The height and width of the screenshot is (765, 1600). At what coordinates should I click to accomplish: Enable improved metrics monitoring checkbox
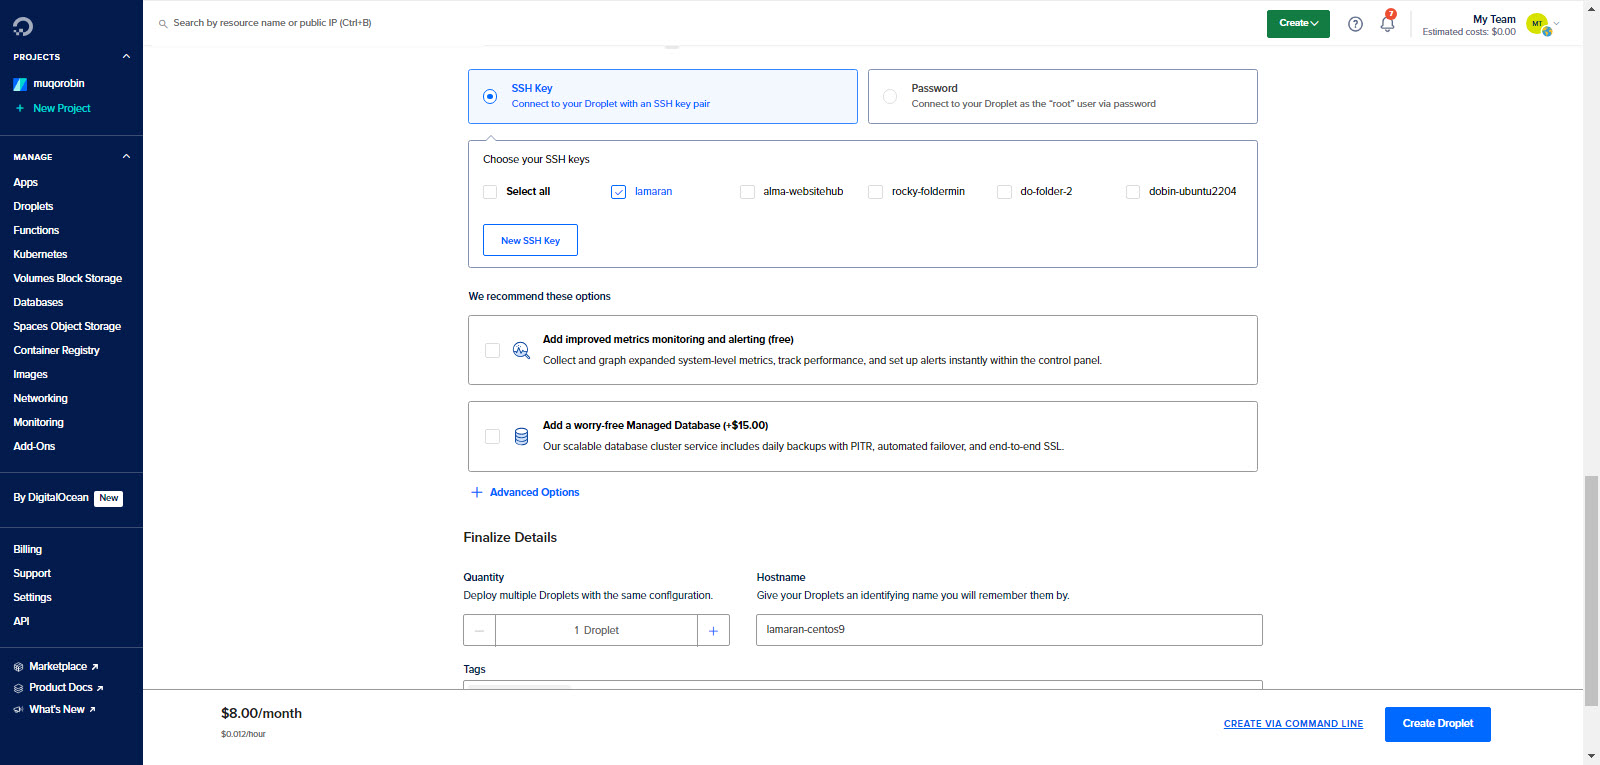tap(492, 350)
